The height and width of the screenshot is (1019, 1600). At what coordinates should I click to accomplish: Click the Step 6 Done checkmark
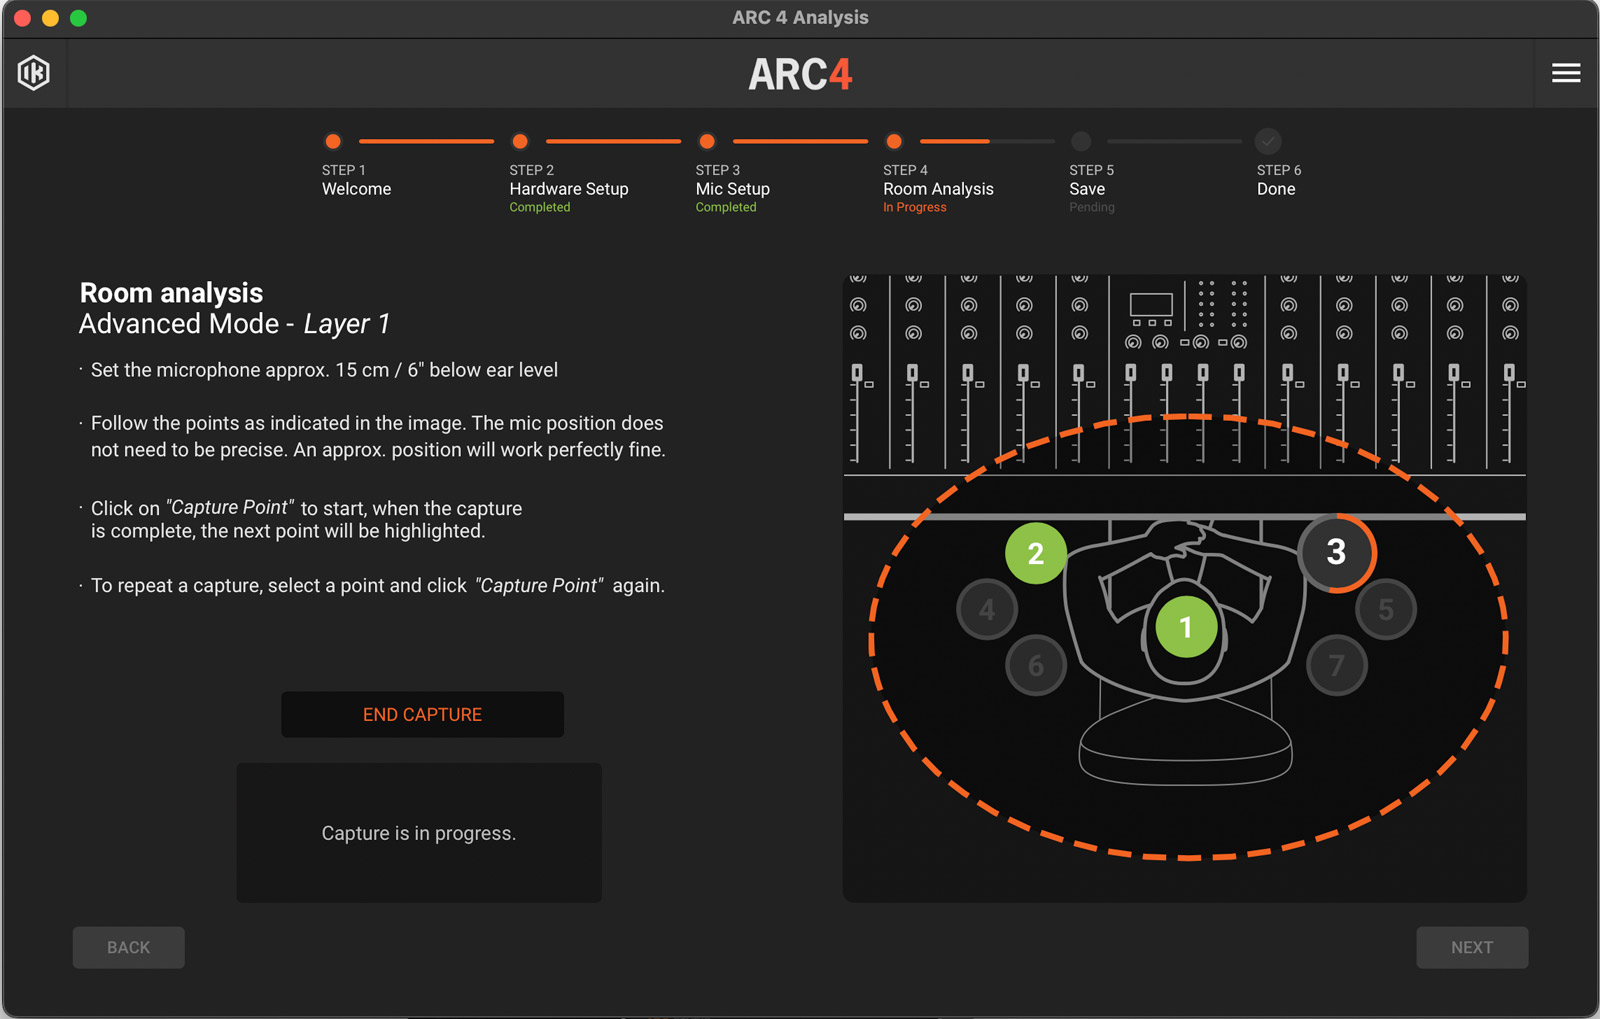tap(1268, 142)
